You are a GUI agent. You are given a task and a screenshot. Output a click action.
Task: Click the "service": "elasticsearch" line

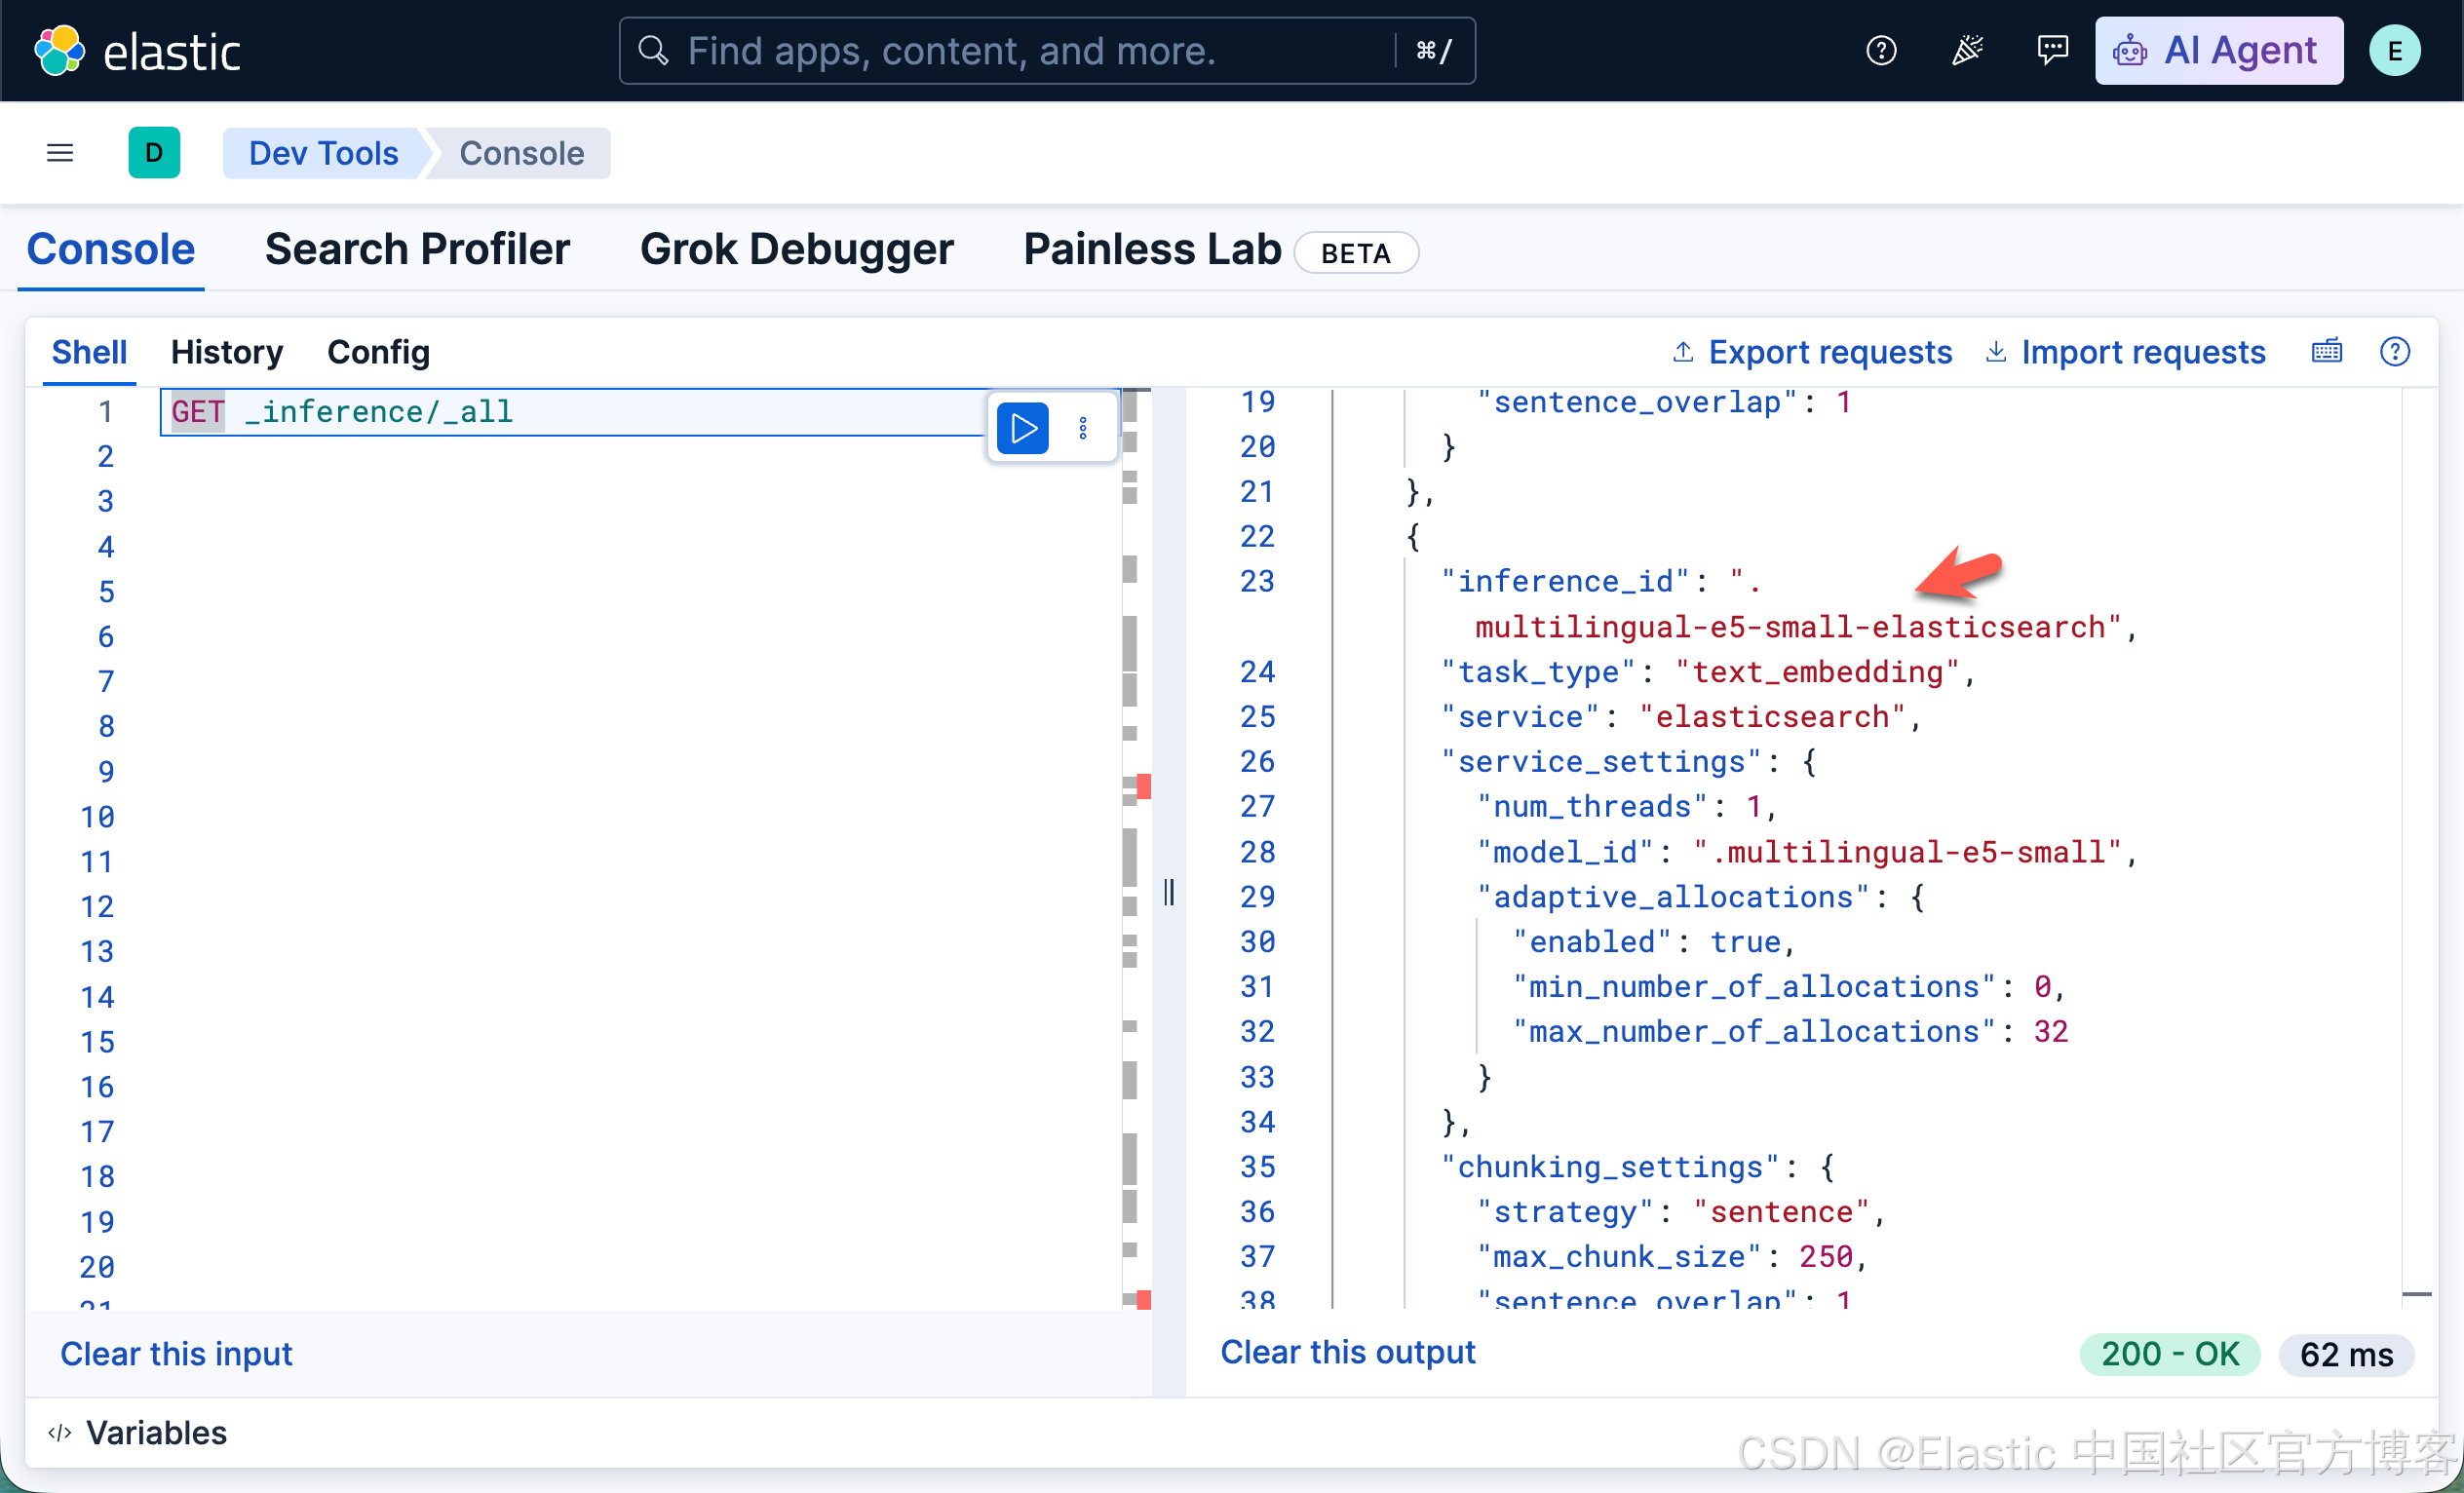[1681, 717]
